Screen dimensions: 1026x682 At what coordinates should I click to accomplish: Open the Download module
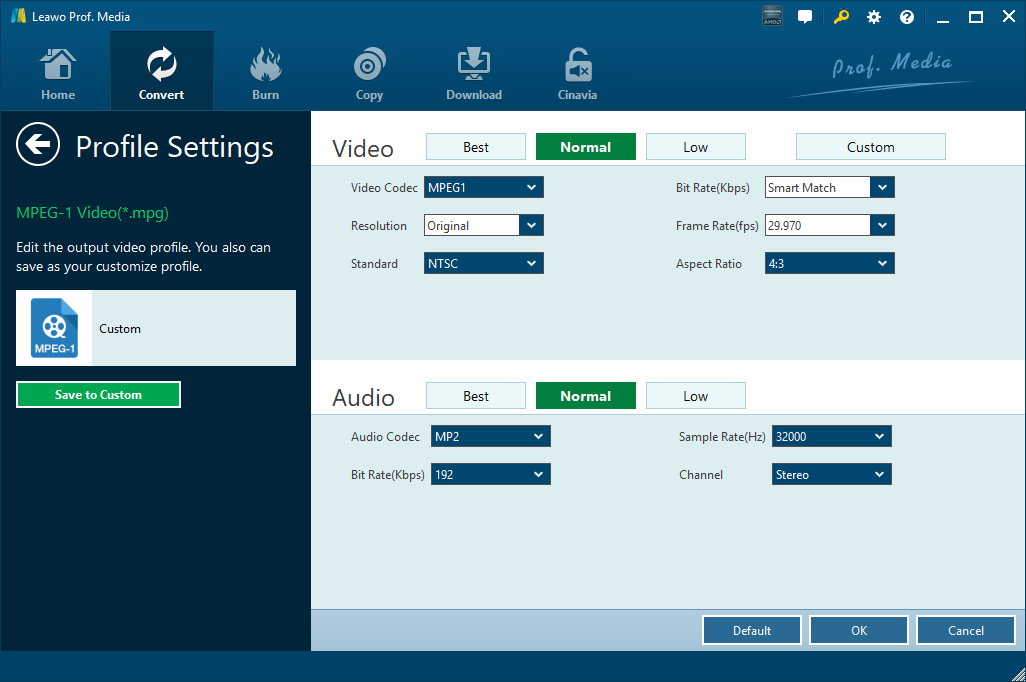[473, 74]
